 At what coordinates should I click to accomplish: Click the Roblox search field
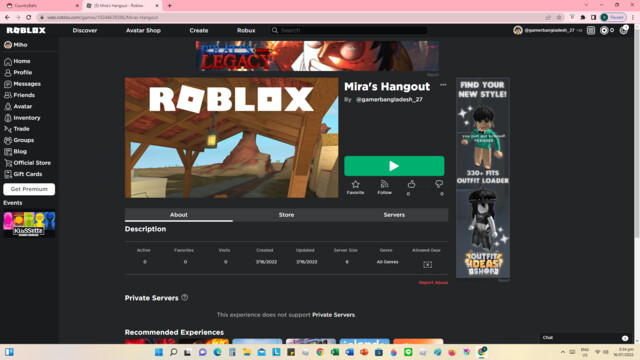349,30
